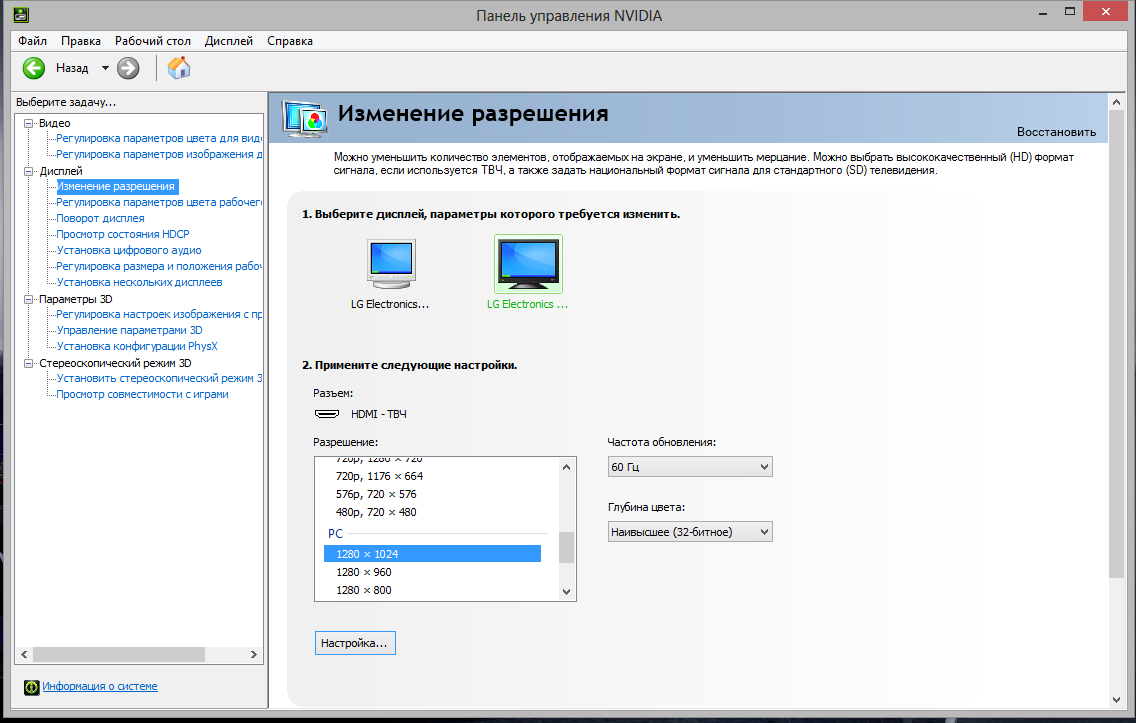The width and height of the screenshot is (1136, 723).
Task: Select the Изменение разрешения tree item
Action: (x=117, y=186)
